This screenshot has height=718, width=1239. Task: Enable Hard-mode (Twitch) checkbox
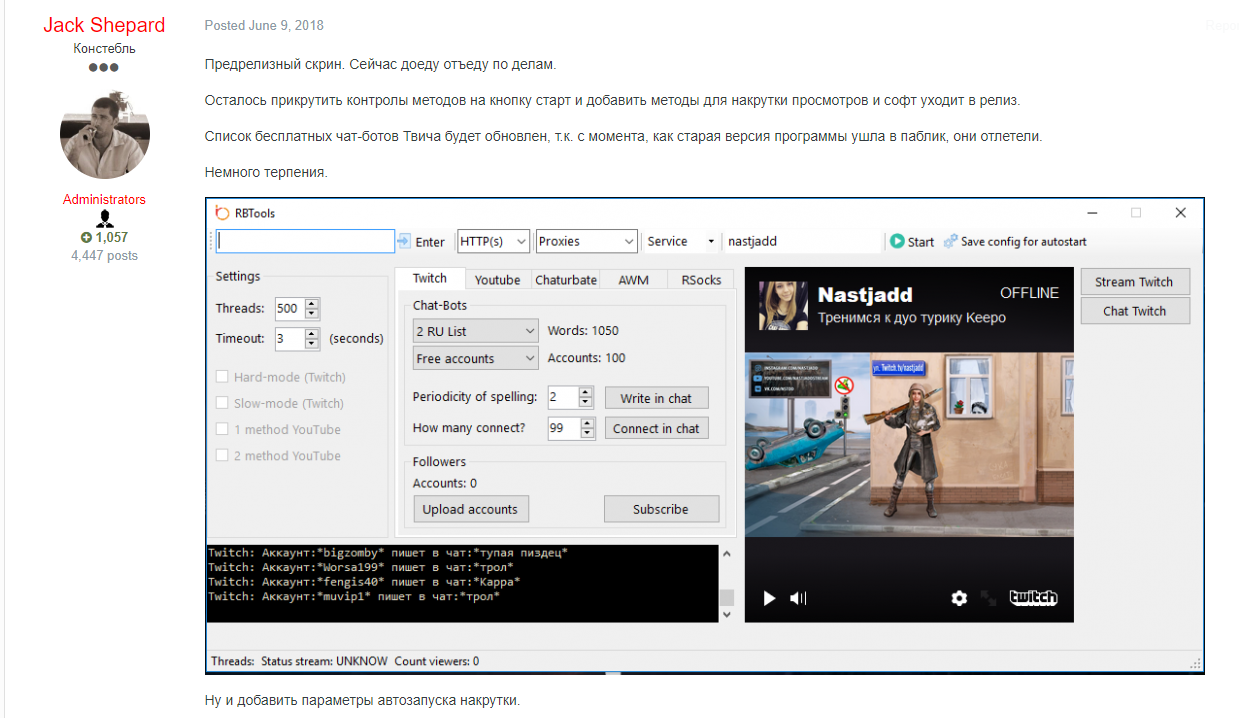(x=222, y=377)
